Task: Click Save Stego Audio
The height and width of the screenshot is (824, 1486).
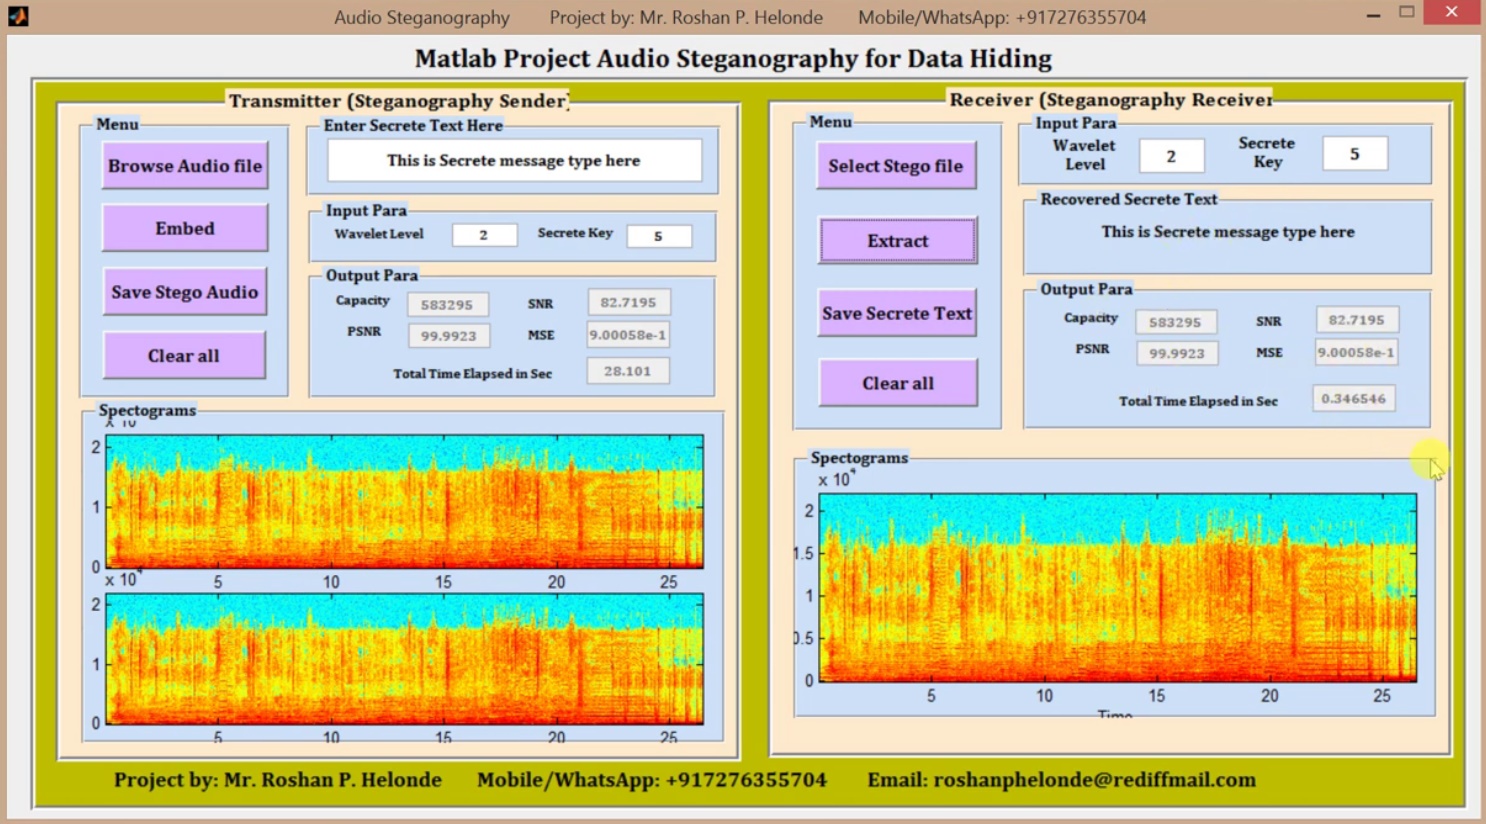Action: 184,291
